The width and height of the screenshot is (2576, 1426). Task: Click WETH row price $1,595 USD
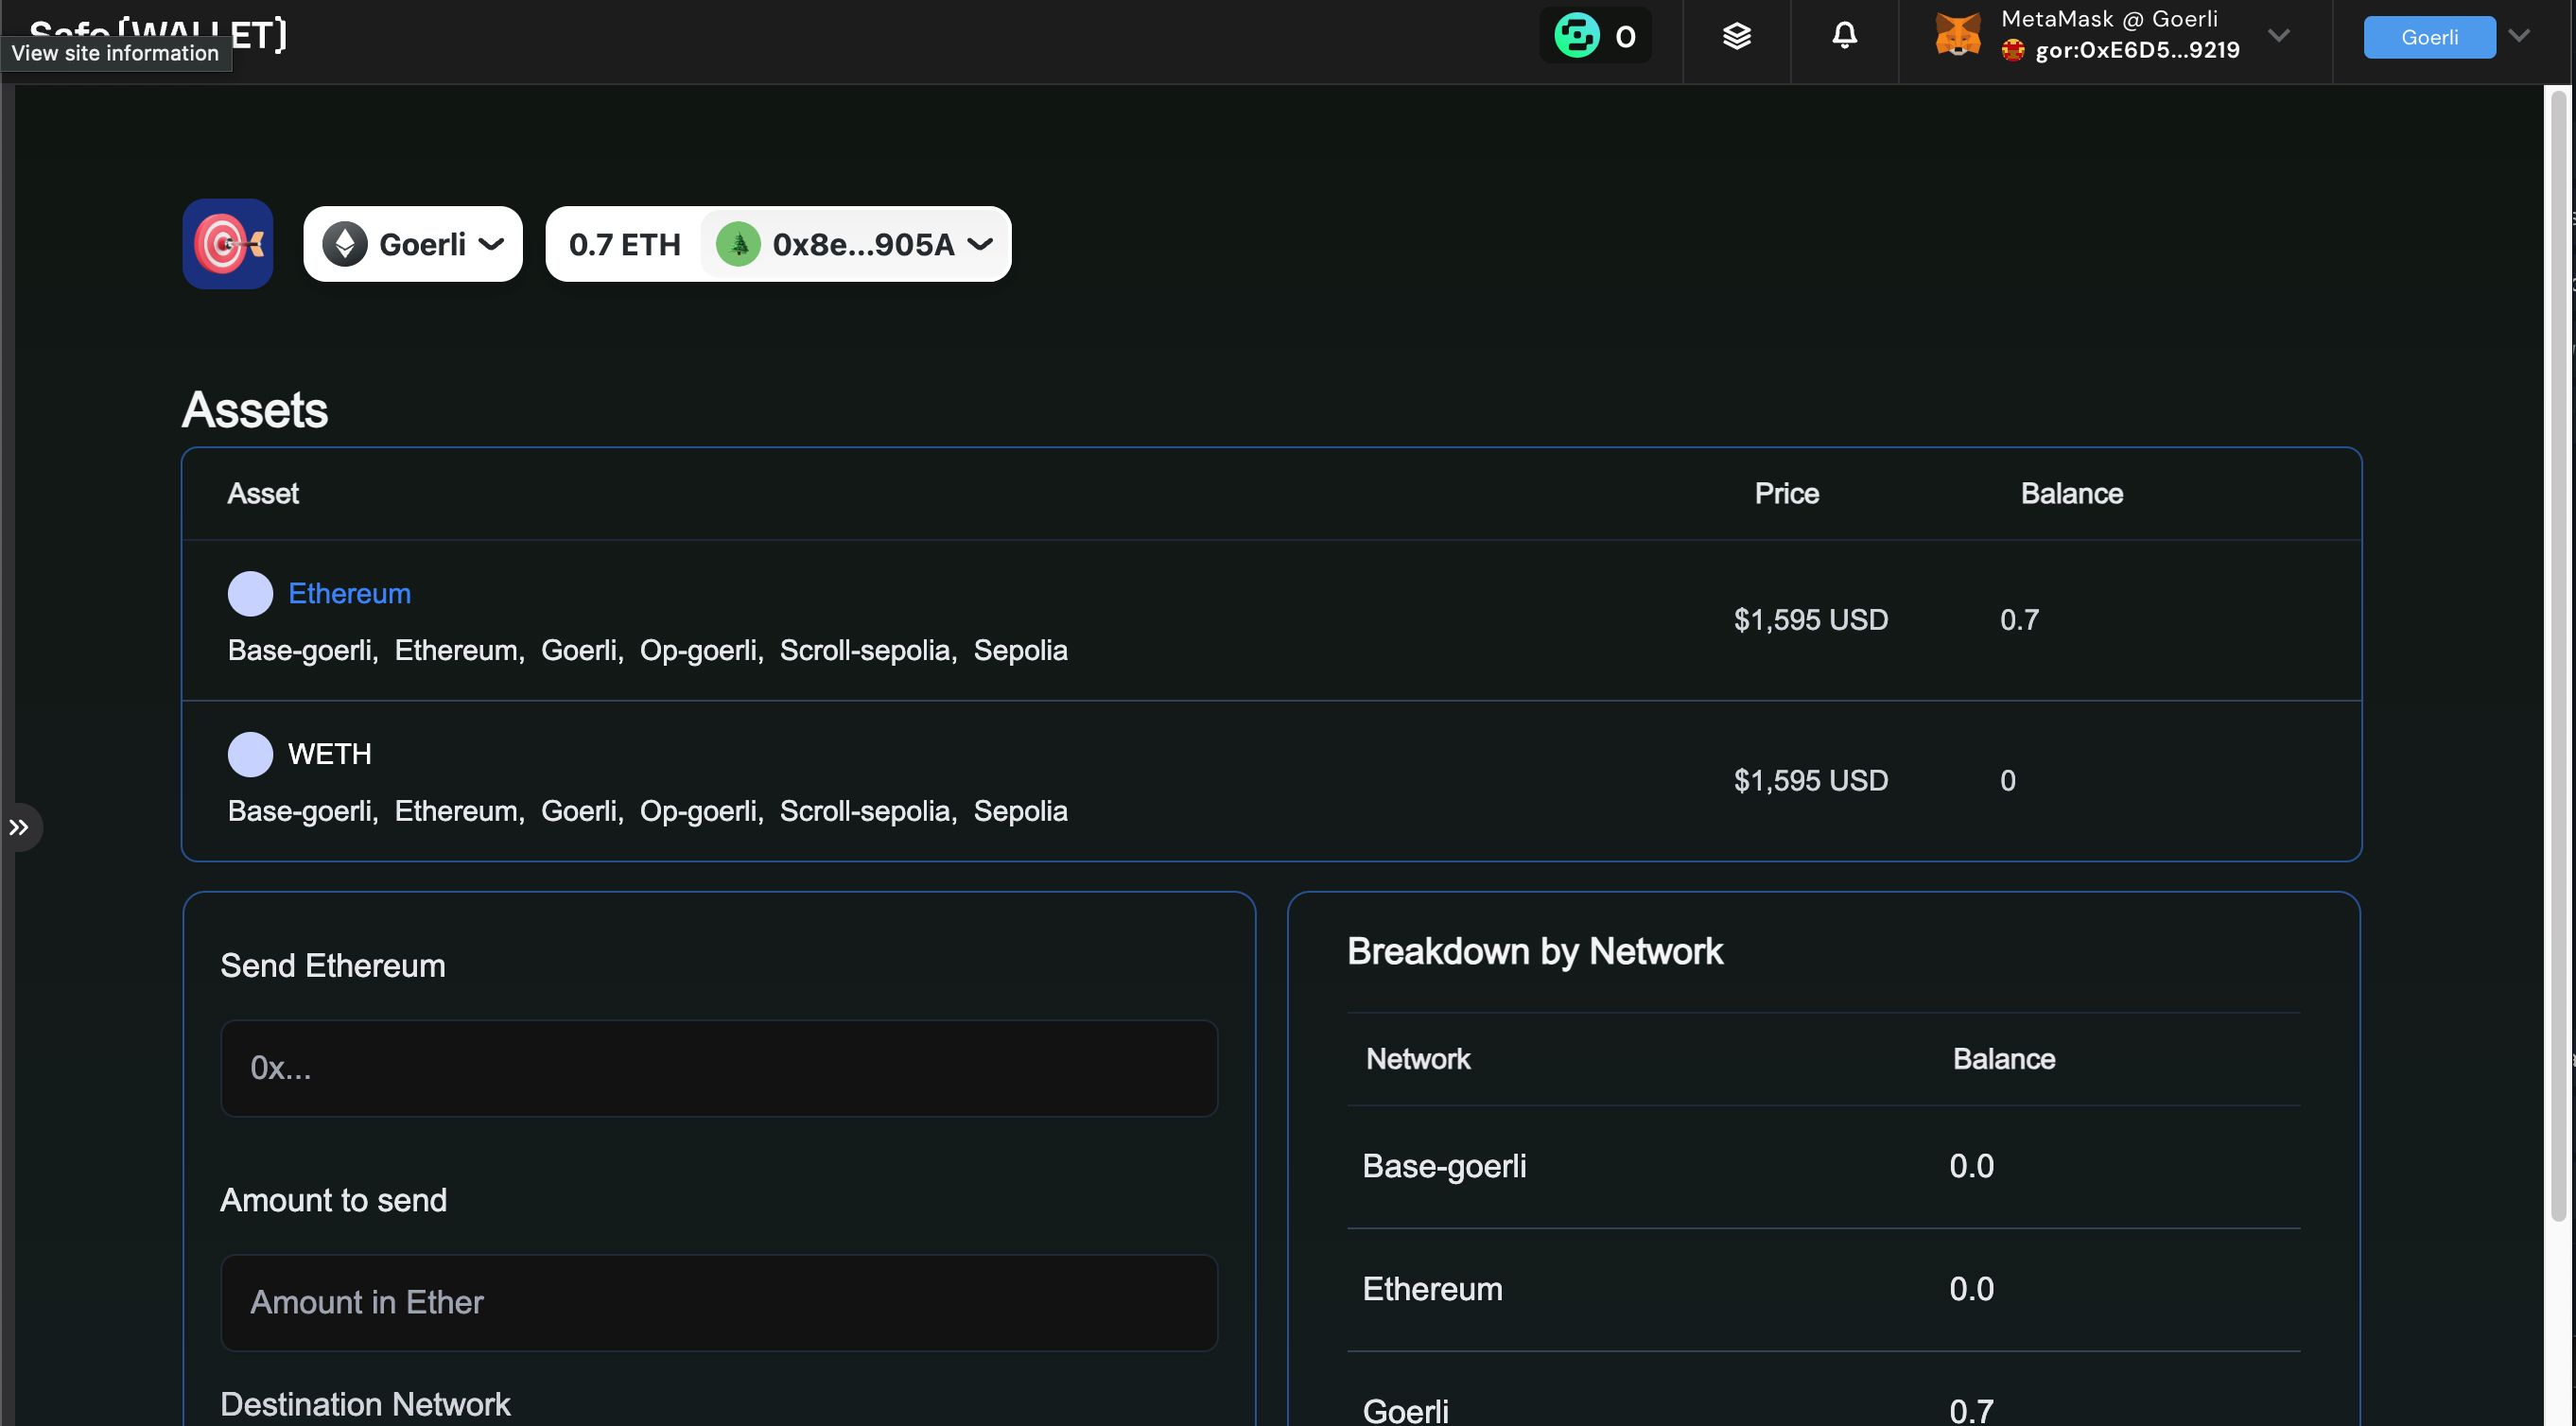coord(1810,780)
